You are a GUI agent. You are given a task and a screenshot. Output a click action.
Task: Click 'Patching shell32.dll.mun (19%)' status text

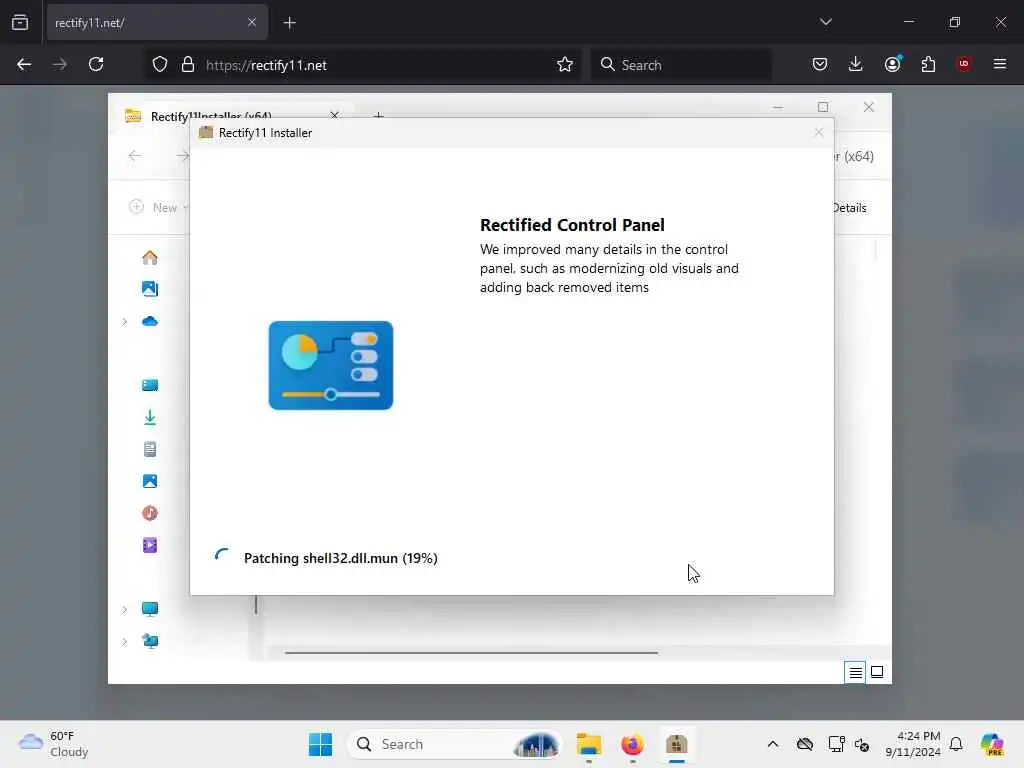340,558
